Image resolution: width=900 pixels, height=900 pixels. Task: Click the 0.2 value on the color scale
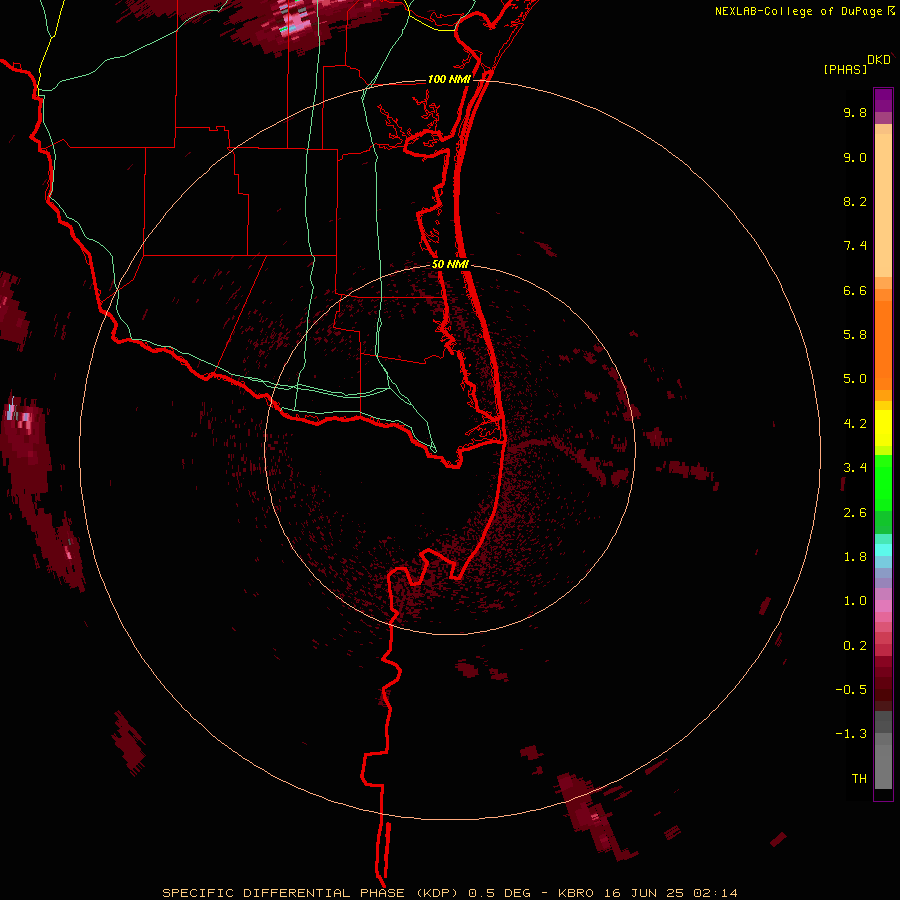pos(855,646)
